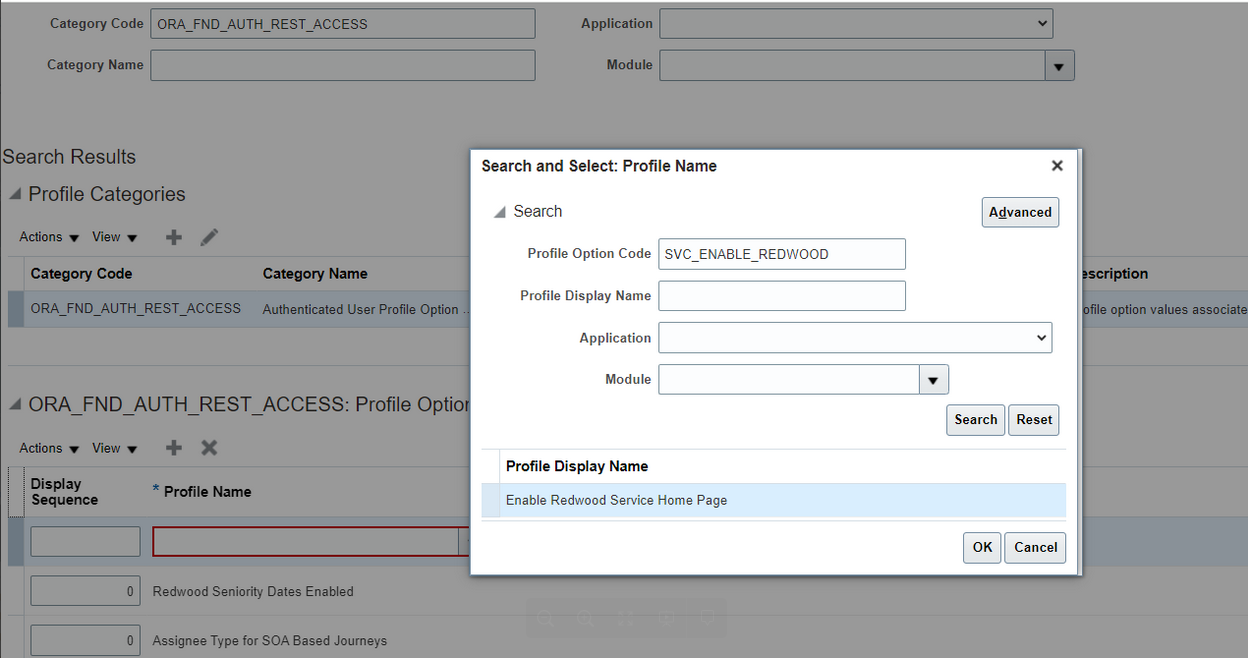Viewport: 1248px width, 658px height.
Task: Click Authenticated User Profile Option cell
Action: (366, 309)
